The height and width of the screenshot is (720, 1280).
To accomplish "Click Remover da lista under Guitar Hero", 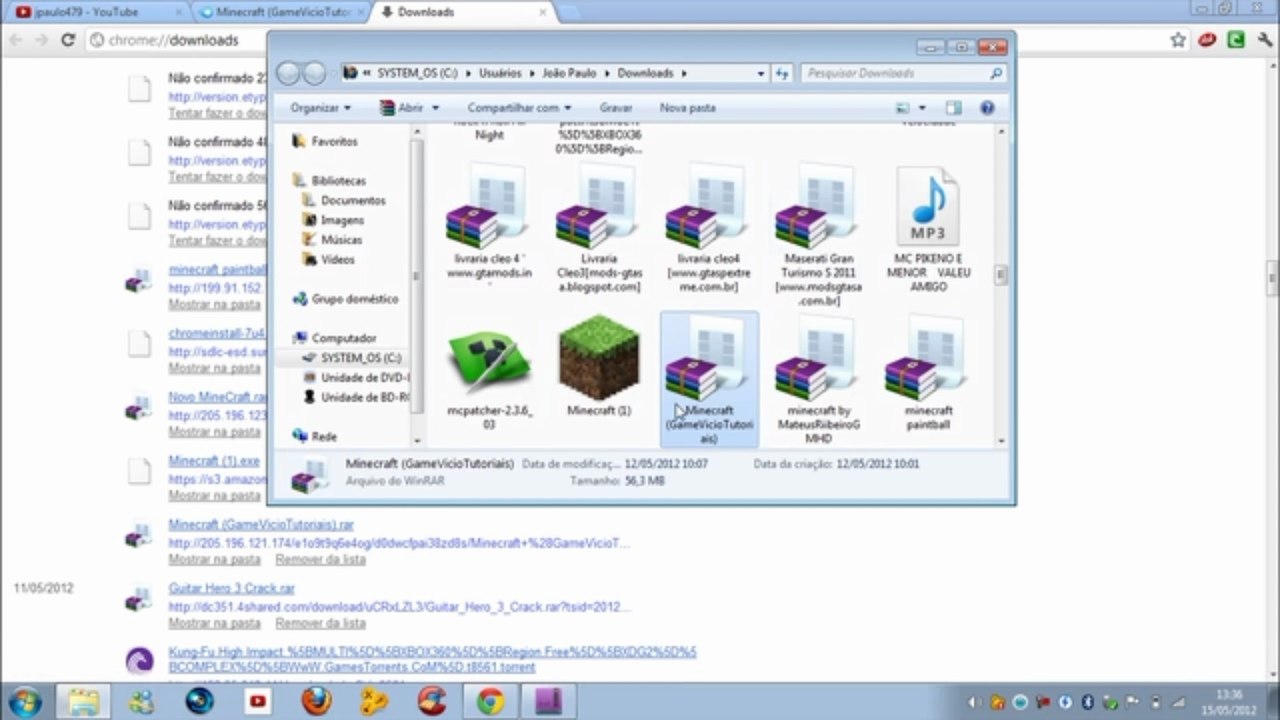I will pyautogui.click(x=320, y=623).
